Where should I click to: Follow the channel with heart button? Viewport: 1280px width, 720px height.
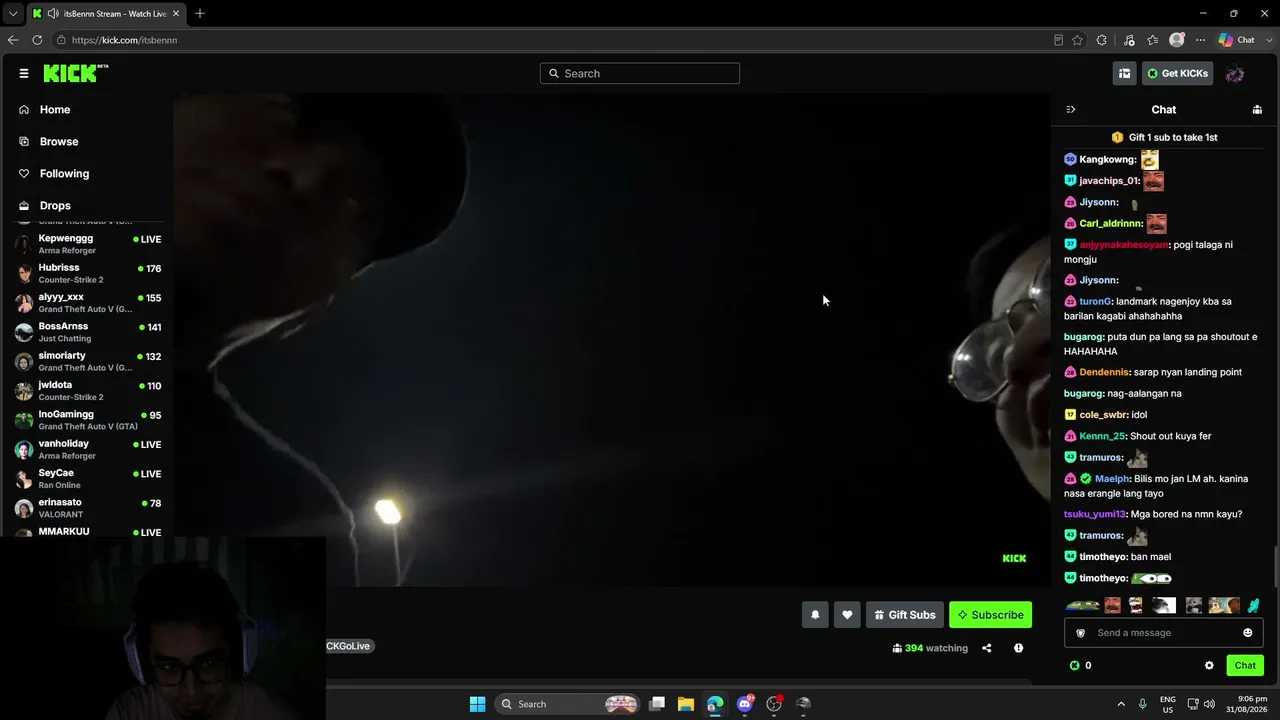click(847, 615)
